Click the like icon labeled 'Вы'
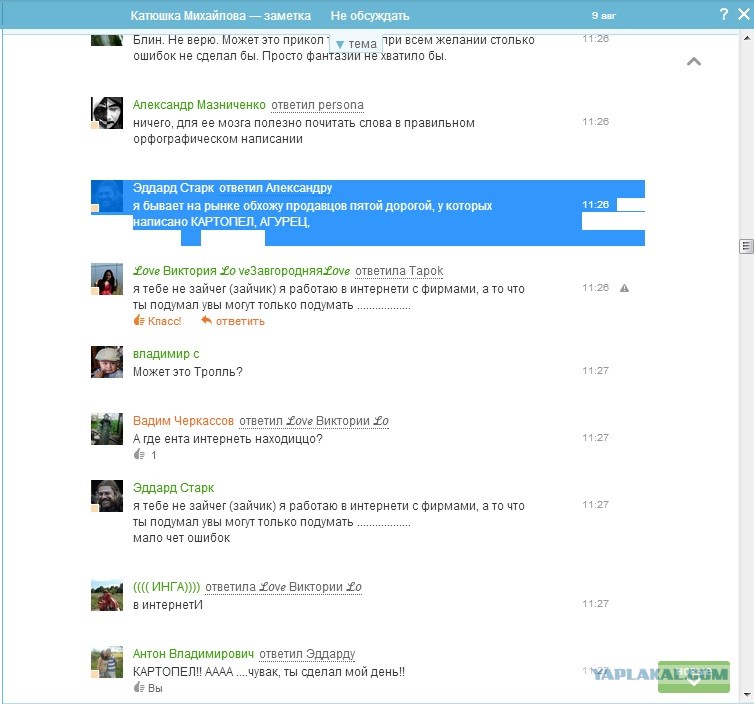Screen dimensions: 754x704 [139, 688]
